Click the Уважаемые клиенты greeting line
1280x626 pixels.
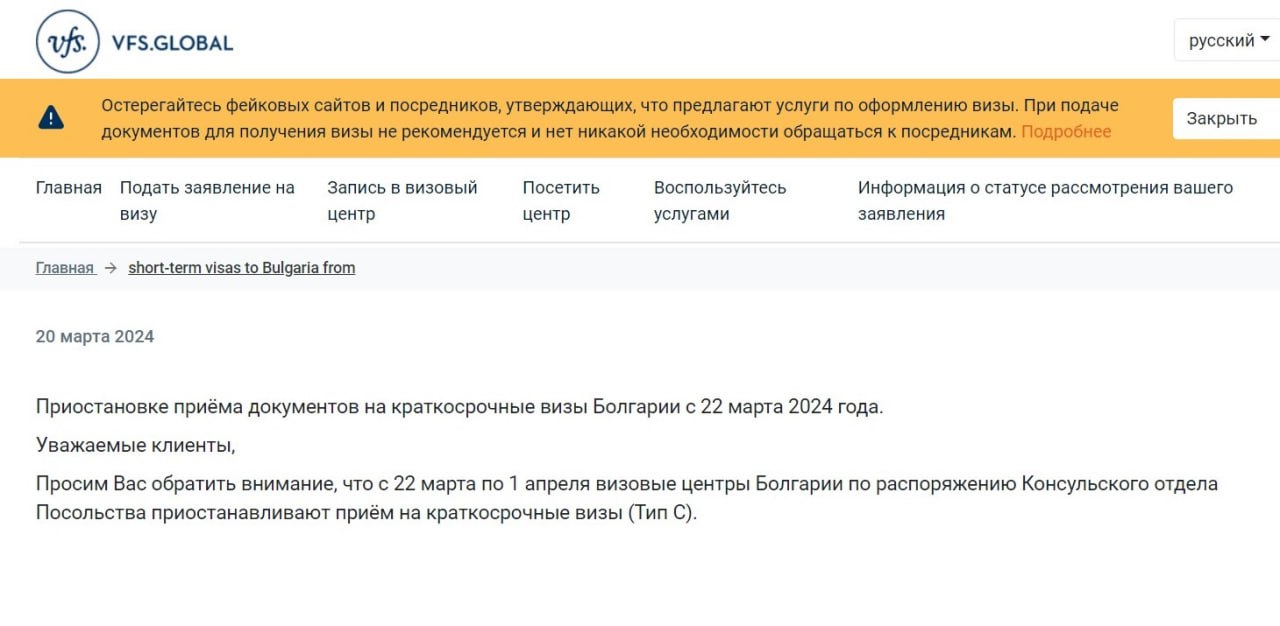(x=136, y=445)
